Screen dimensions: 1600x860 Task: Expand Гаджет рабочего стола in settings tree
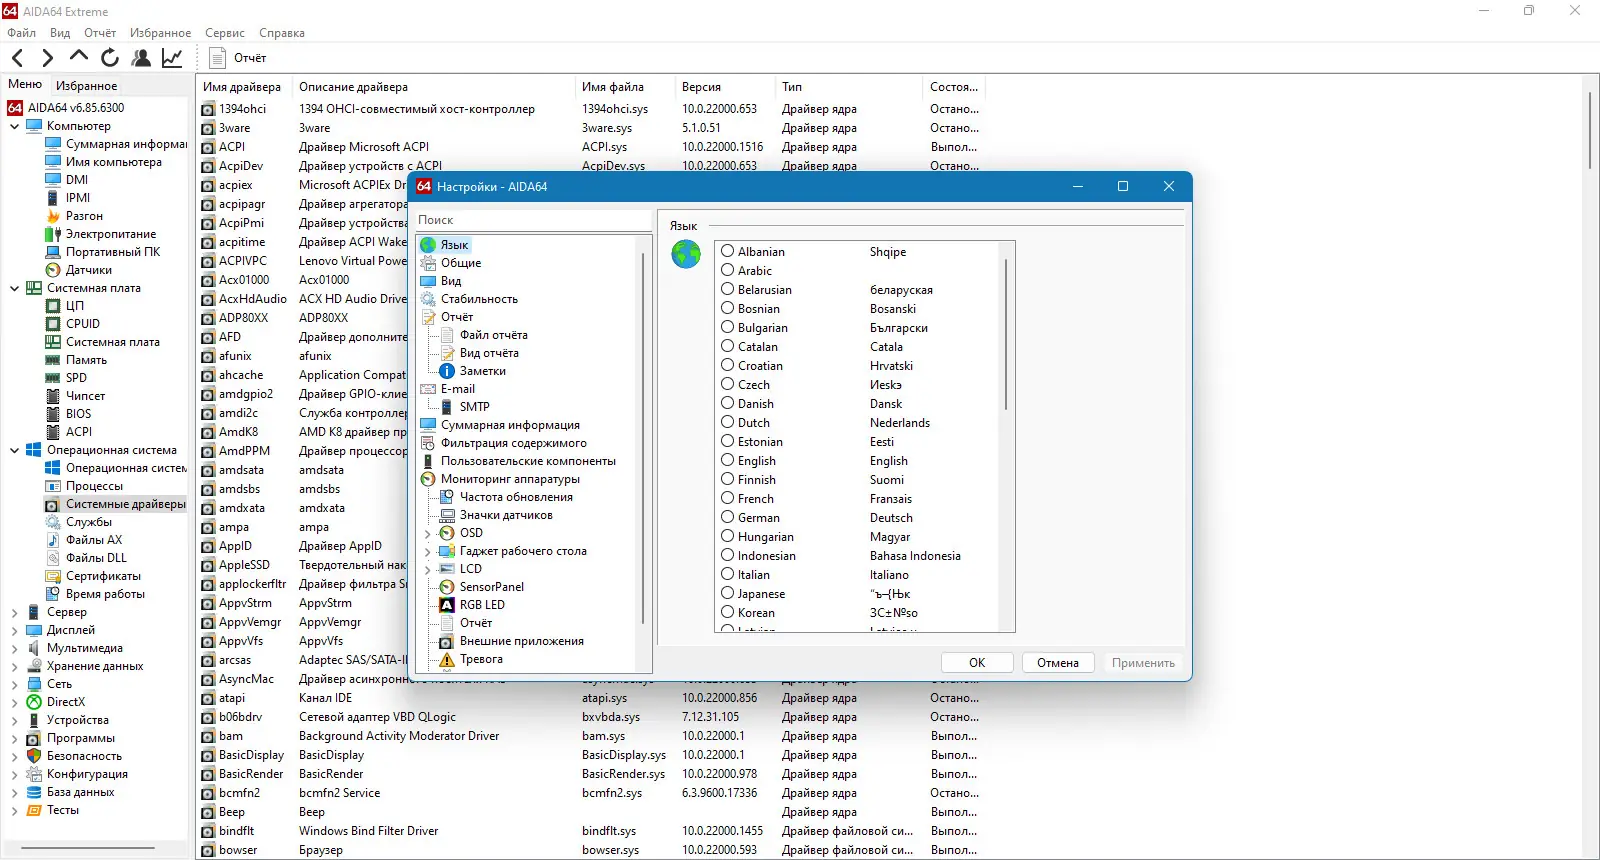click(428, 551)
